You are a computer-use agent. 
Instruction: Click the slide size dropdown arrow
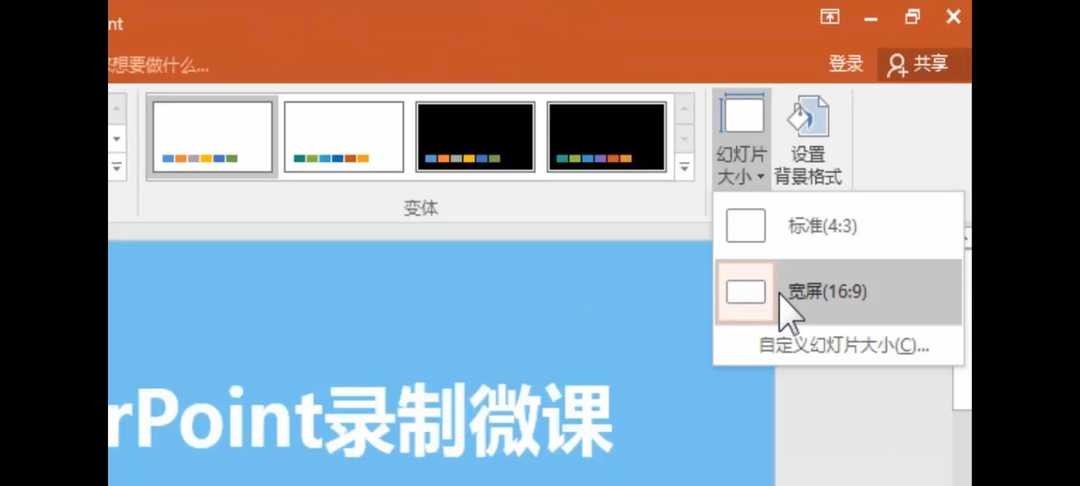click(760, 177)
